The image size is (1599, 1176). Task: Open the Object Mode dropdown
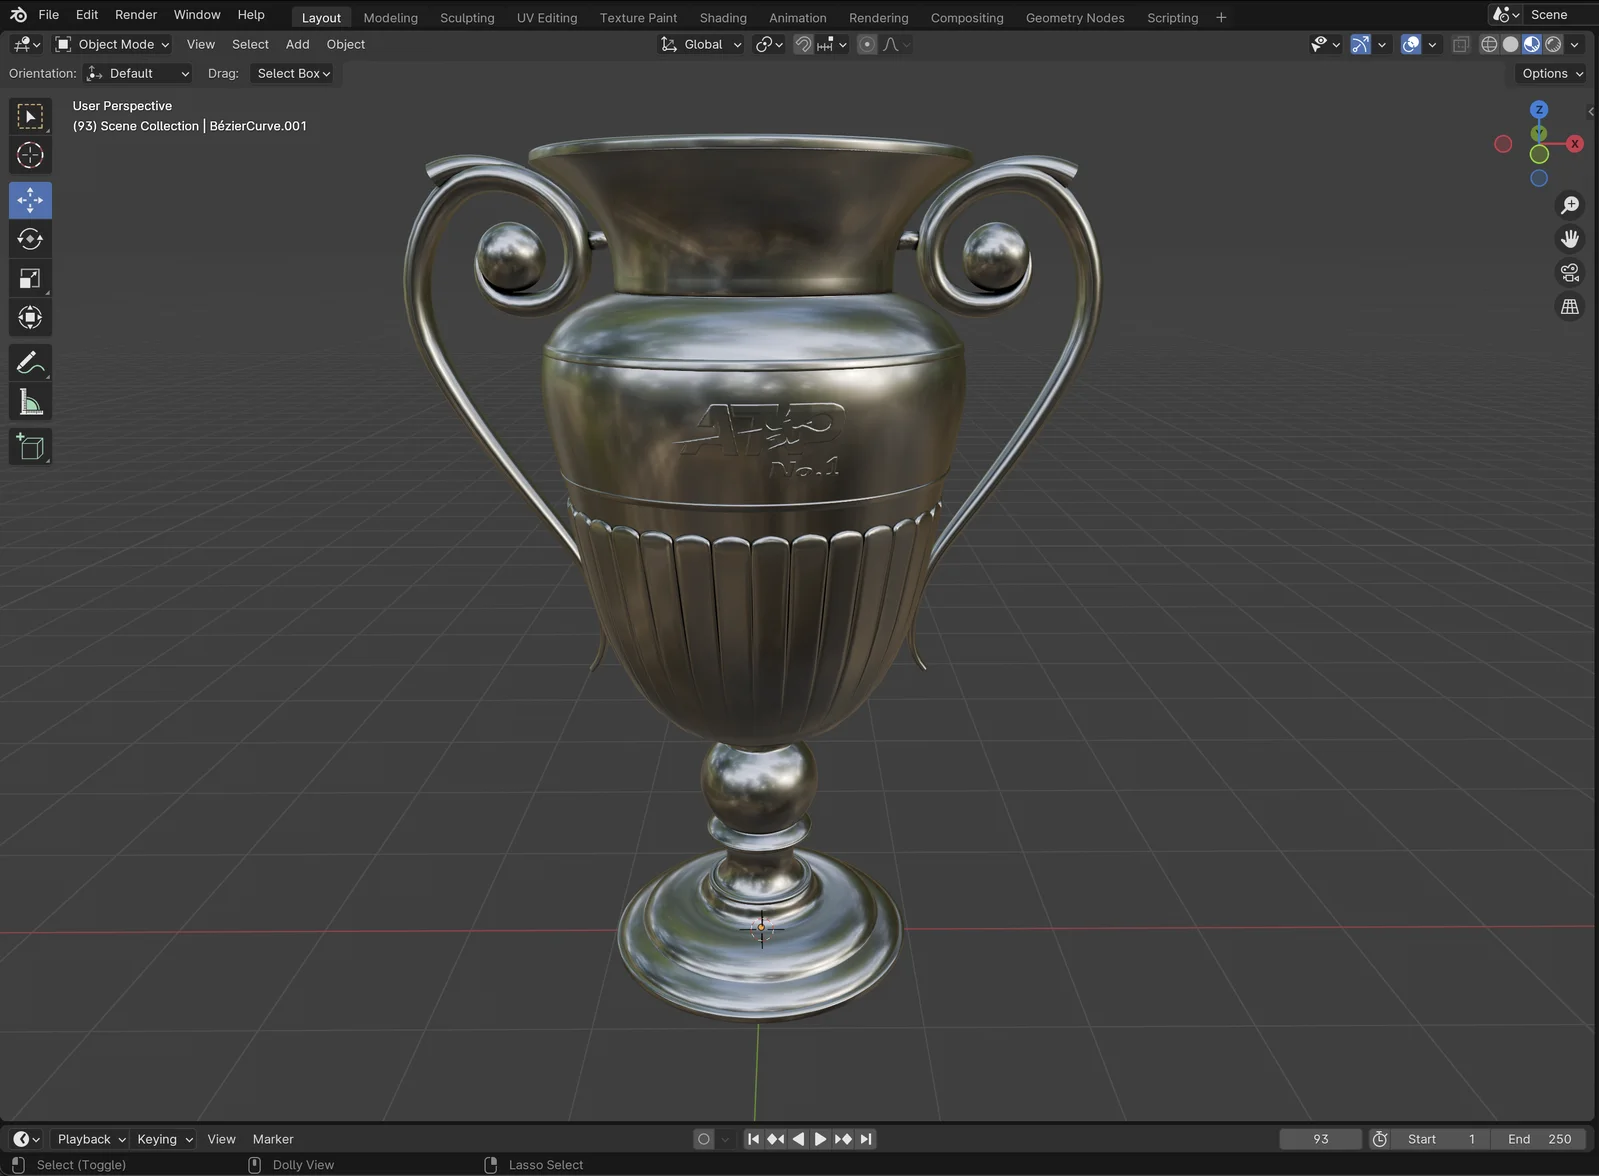[x=112, y=44]
